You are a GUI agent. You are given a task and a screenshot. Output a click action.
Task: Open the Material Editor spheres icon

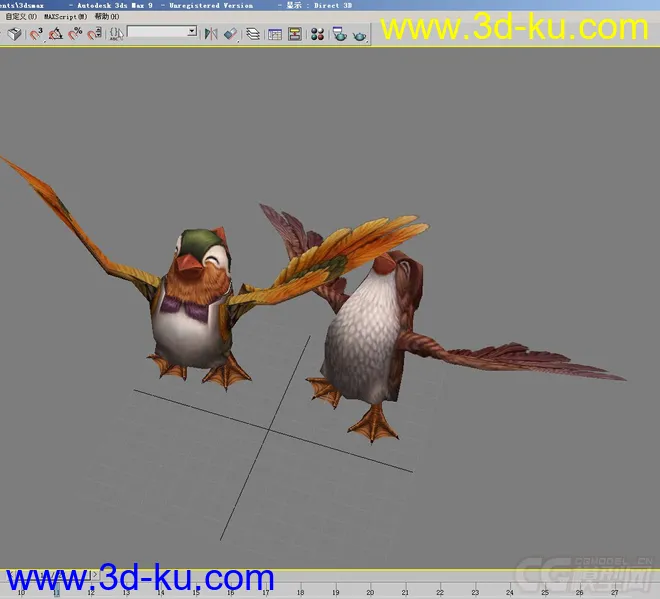pyautogui.click(x=317, y=34)
